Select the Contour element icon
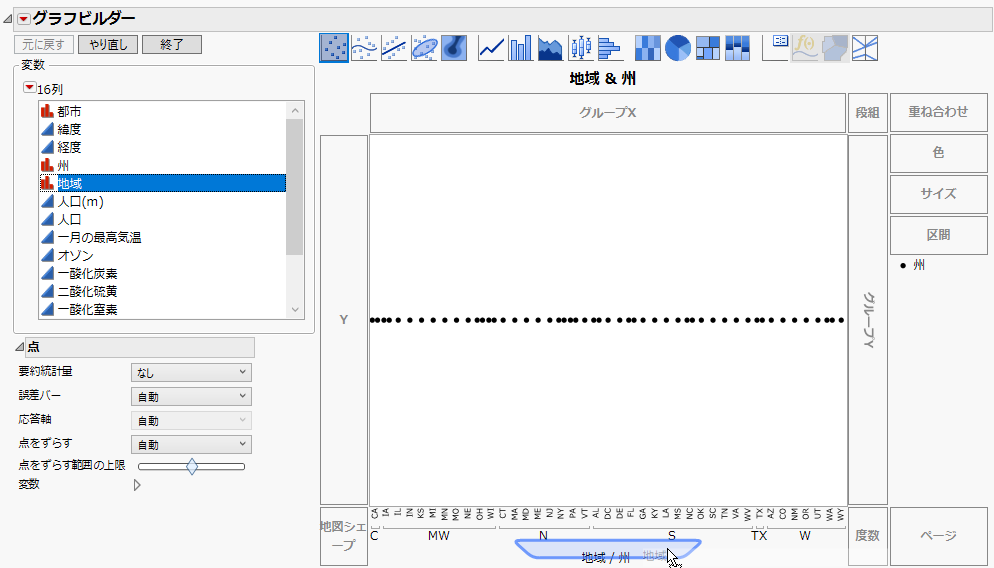This screenshot has height=568, width=994. tap(454, 48)
